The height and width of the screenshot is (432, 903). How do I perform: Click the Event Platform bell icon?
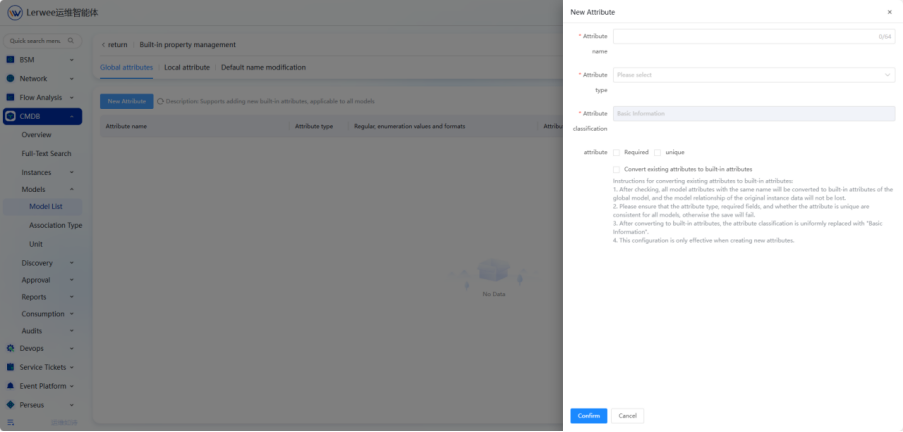(x=11, y=386)
